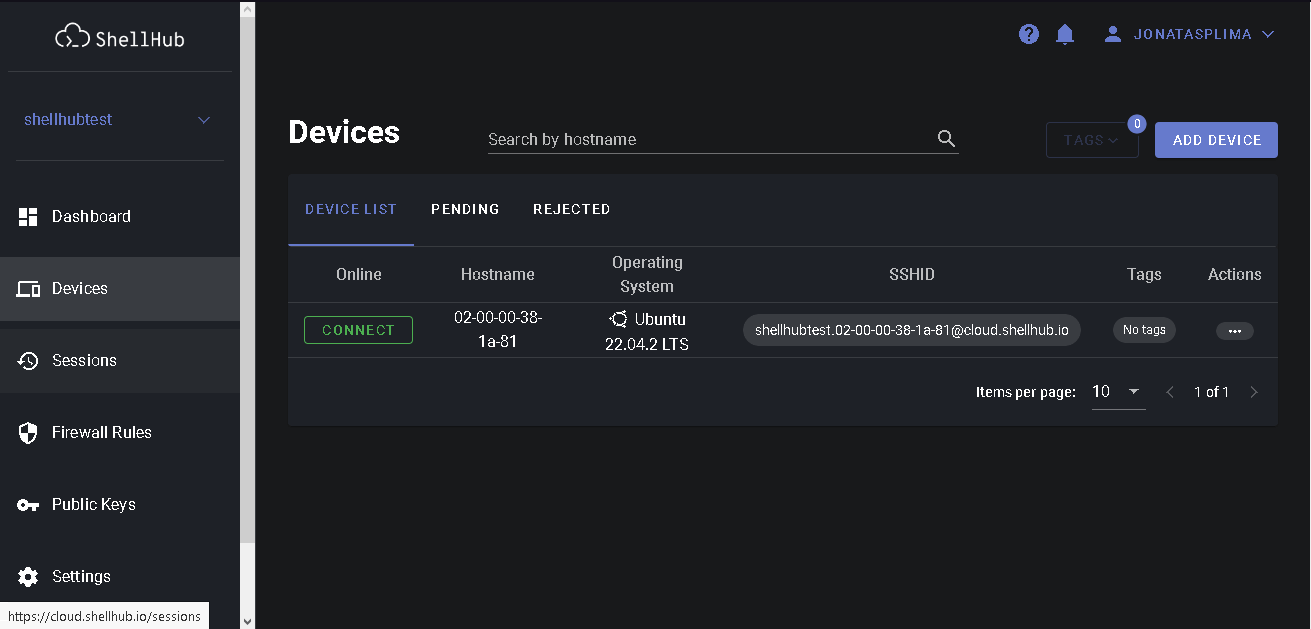Switch to the Rejected tab
1311x629 pixels.
click(572, 209)
